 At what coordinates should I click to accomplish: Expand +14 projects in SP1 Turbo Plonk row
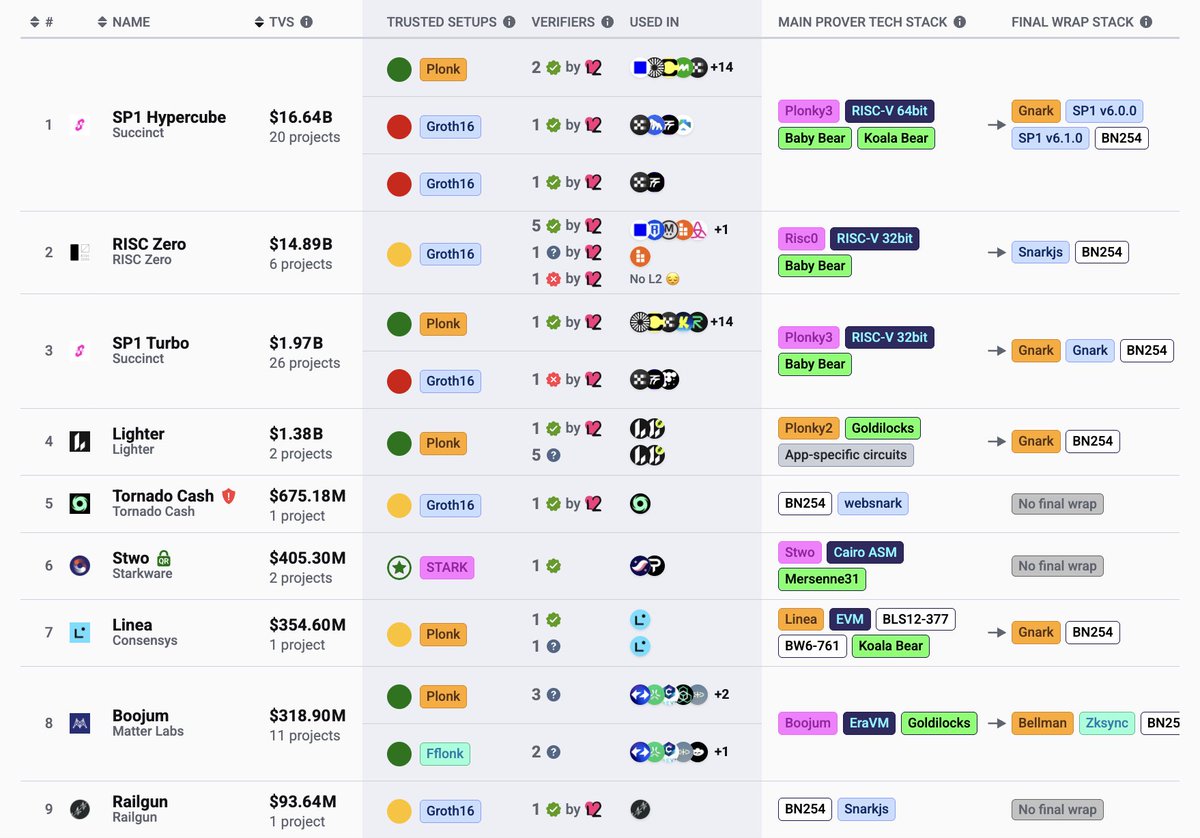pos(722,322)
